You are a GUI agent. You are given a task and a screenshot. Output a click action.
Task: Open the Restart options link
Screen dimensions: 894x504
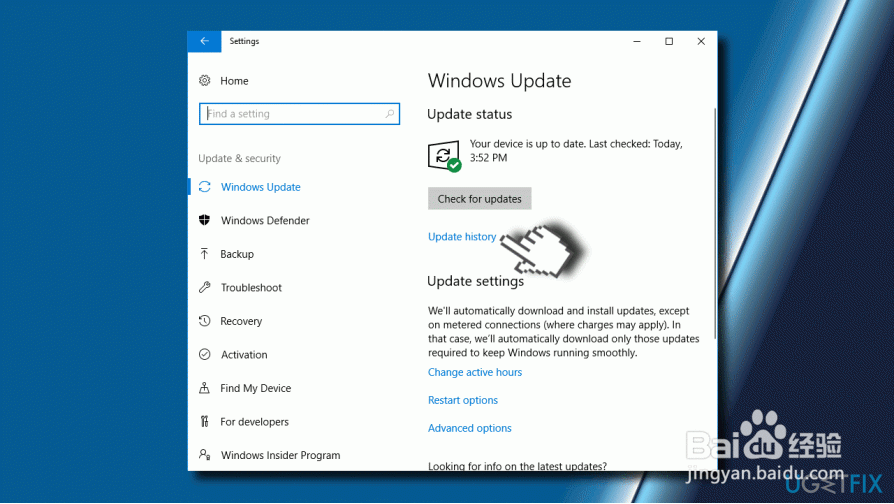pos(463,400)
